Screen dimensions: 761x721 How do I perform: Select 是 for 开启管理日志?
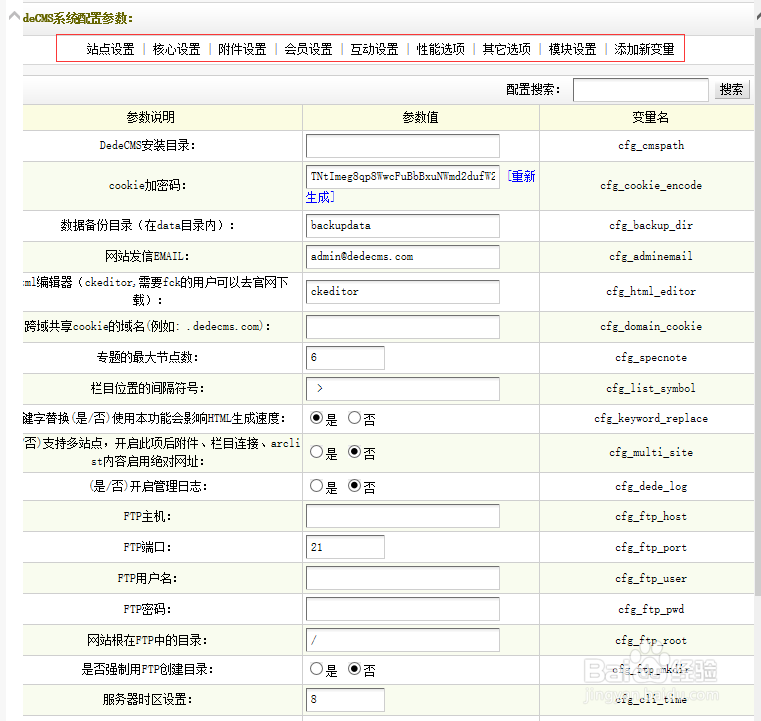tap(316, 486)
